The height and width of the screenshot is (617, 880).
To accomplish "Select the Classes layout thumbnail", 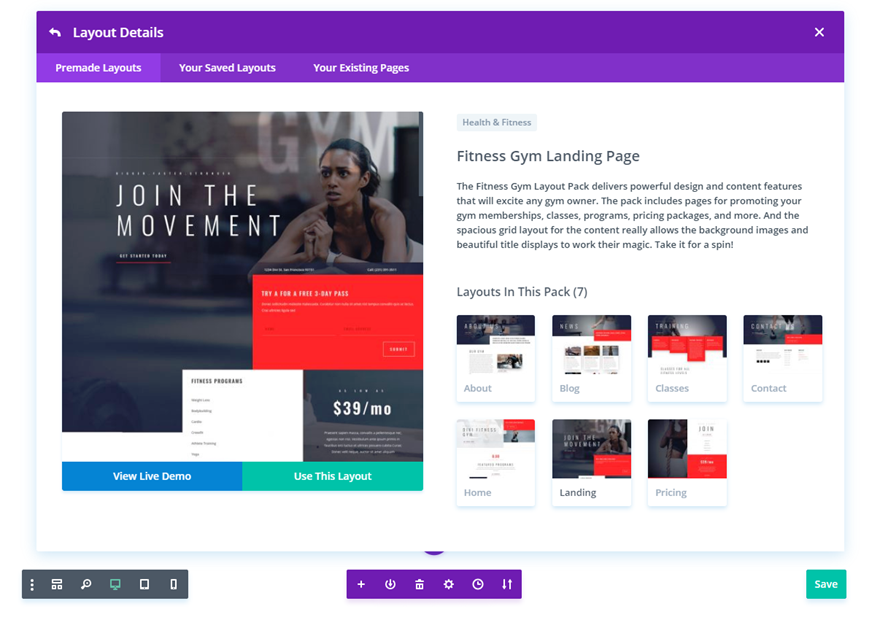I will click(687, 358).
